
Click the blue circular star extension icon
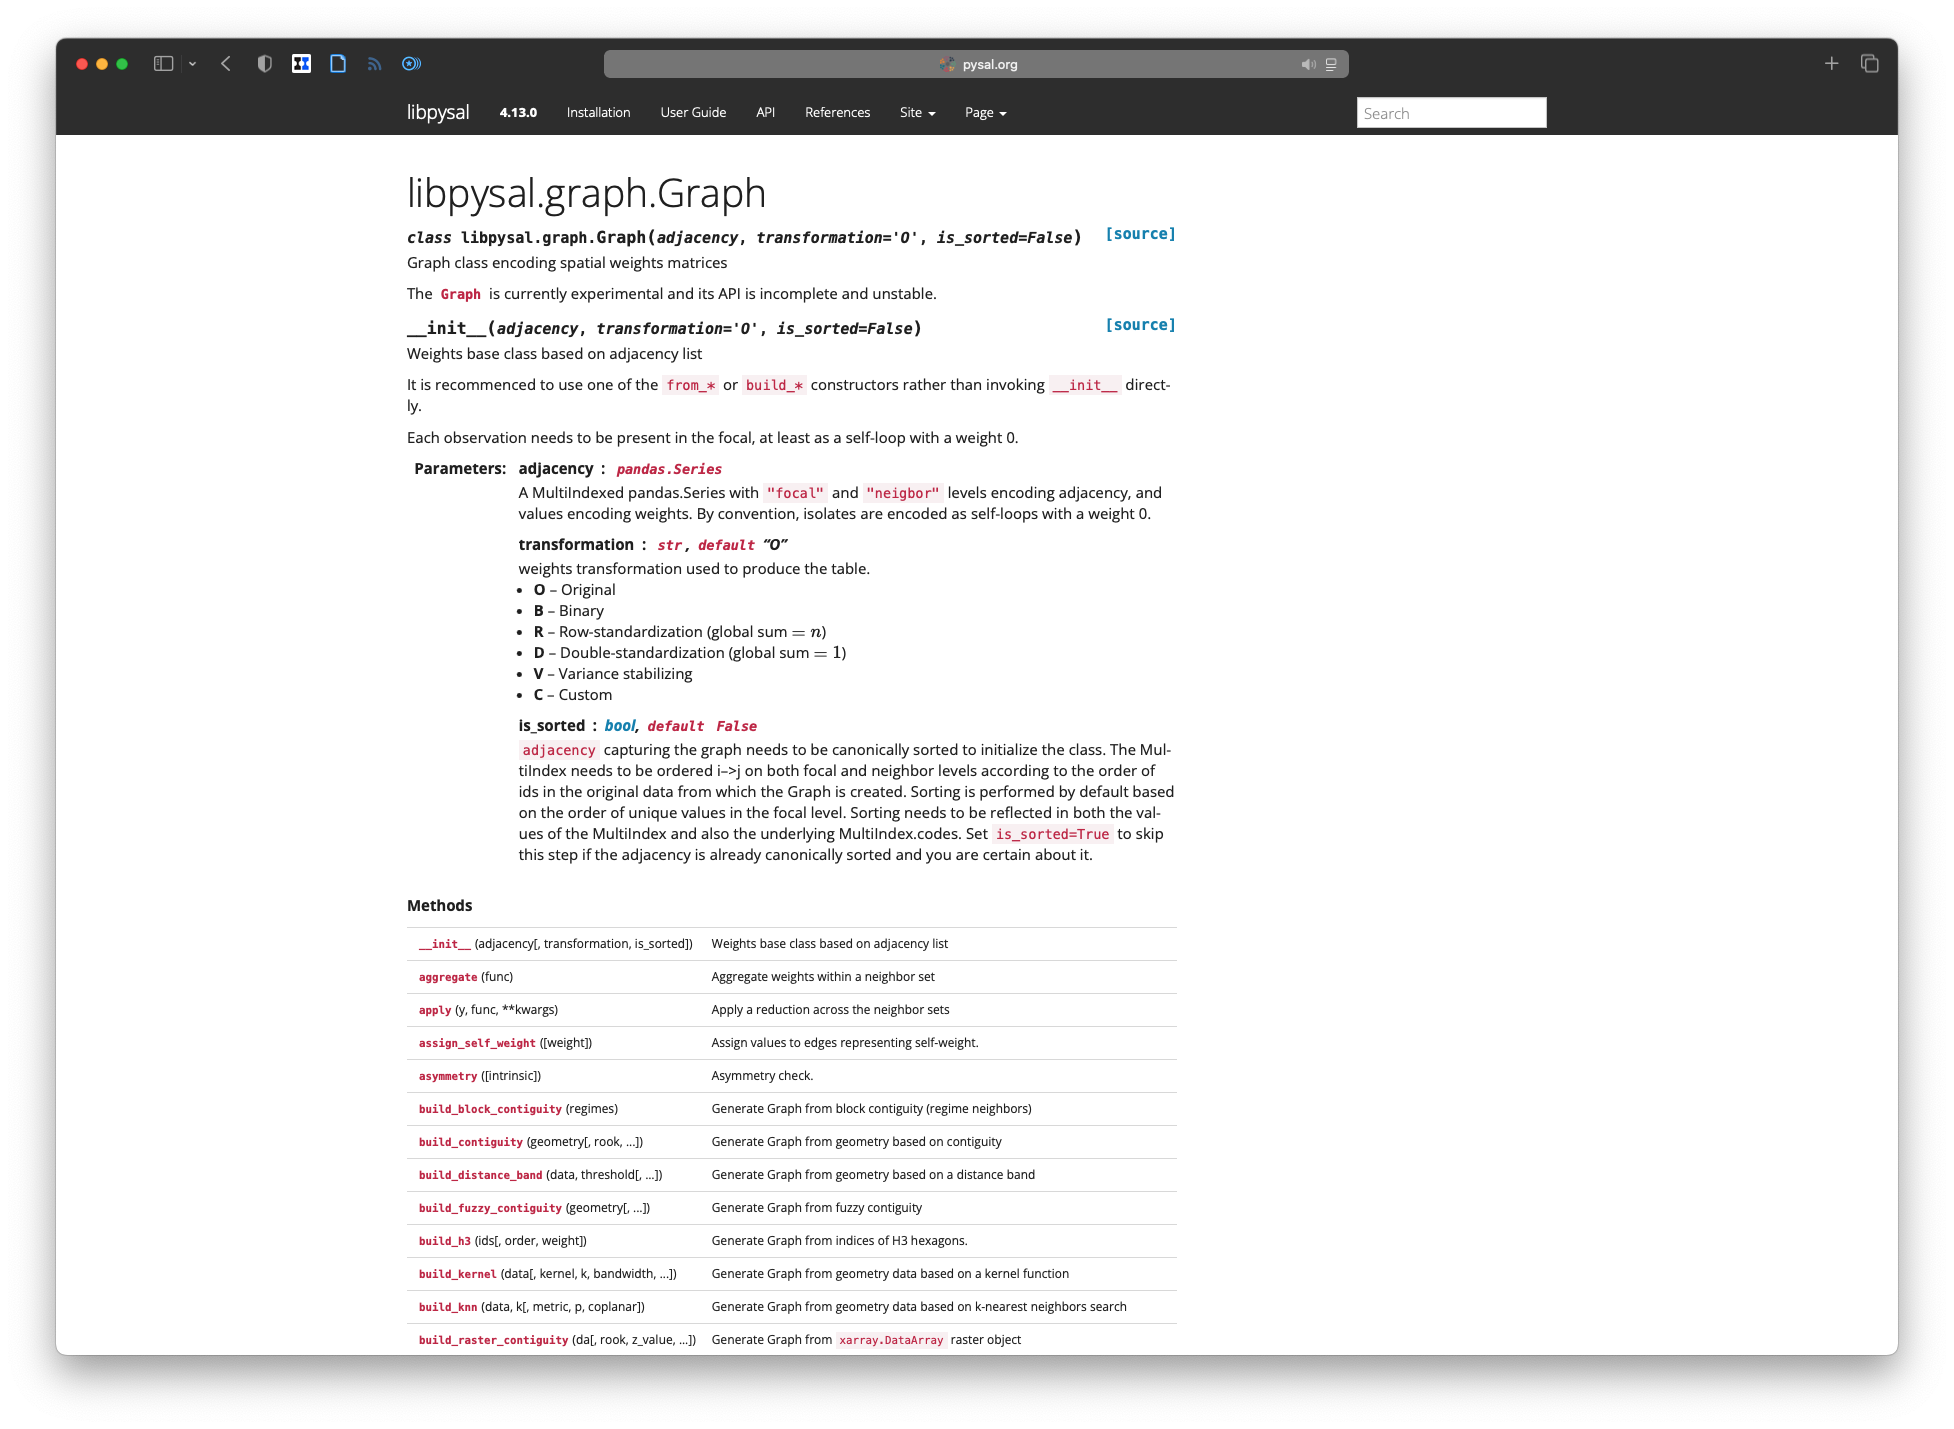click(x=411, y=64)
